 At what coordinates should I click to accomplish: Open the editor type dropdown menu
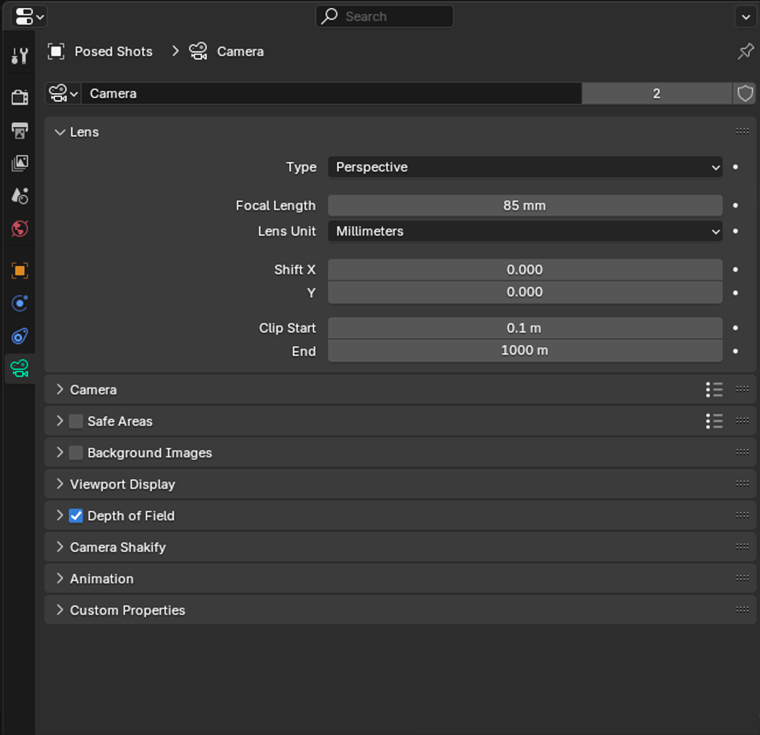tap(29, 16)
